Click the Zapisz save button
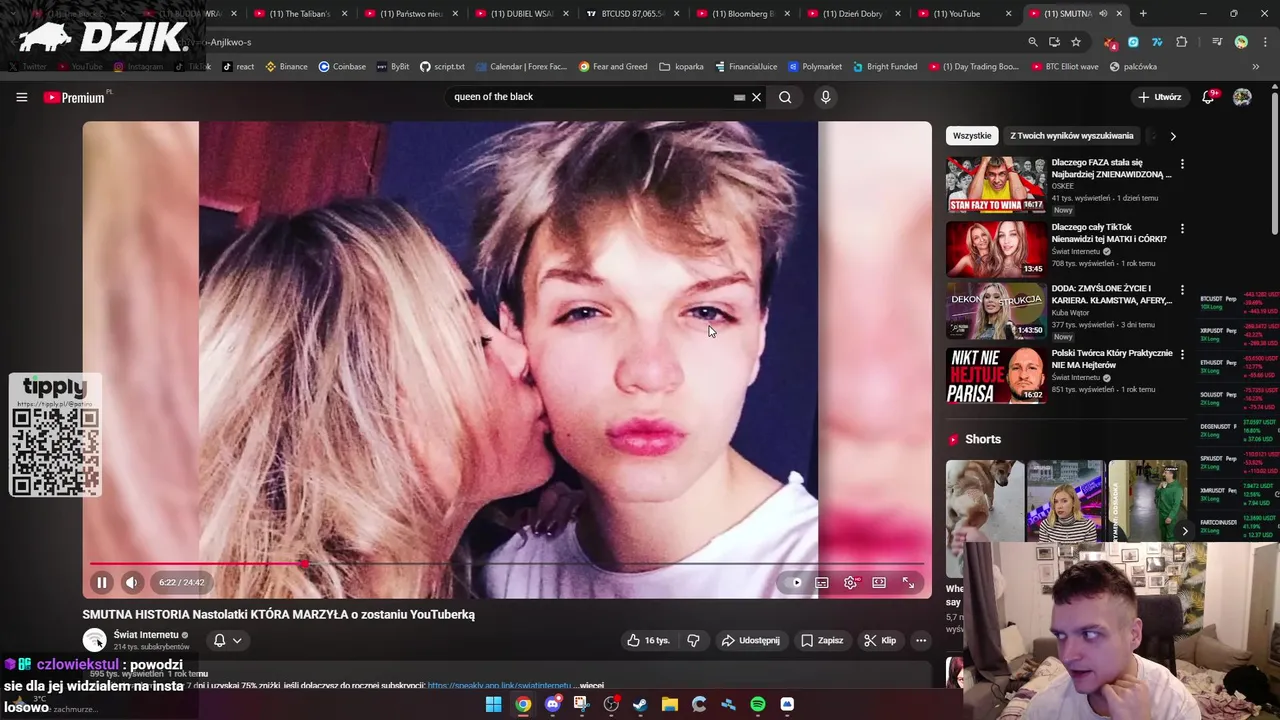The height and width of the screenshot is (720, 1280). coord(821,640)
